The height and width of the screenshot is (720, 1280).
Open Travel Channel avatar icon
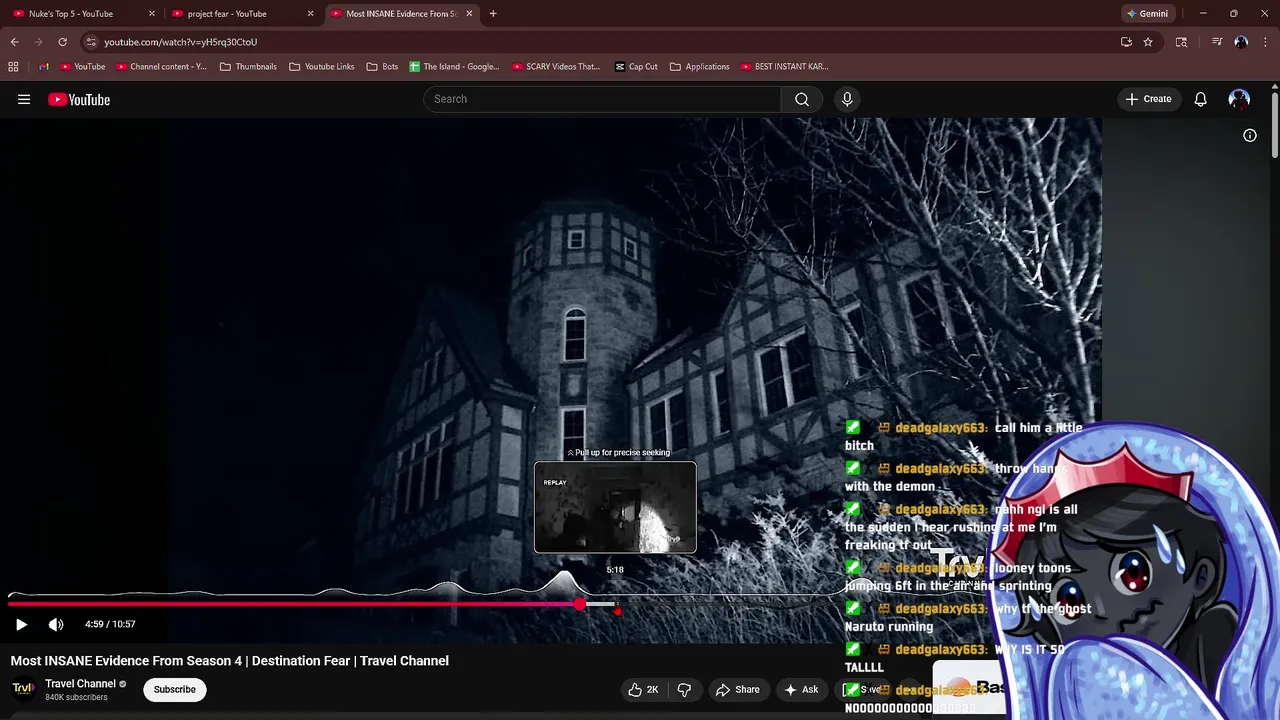tap(23, 689)
